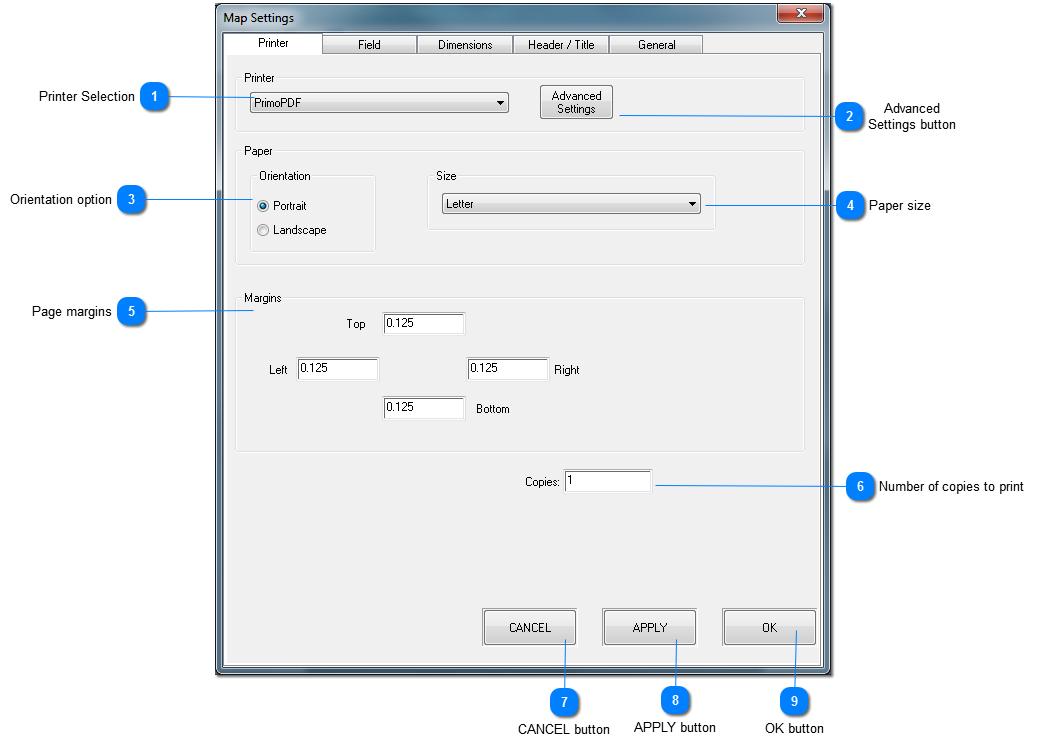This screenshot has width=1038, height=751.
Task: Switch to the General tab
Action: [x=656, y=45]
